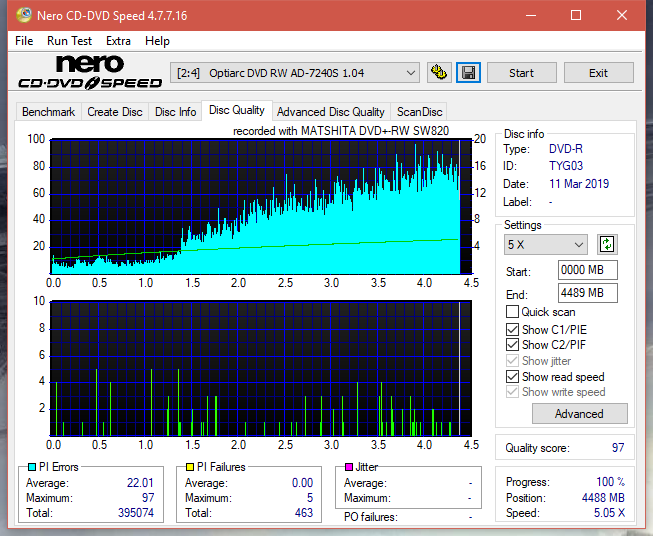This screenshot has width=653, height=536.
Task: Click the disc ID value TYG03
Action: (566, 166)
